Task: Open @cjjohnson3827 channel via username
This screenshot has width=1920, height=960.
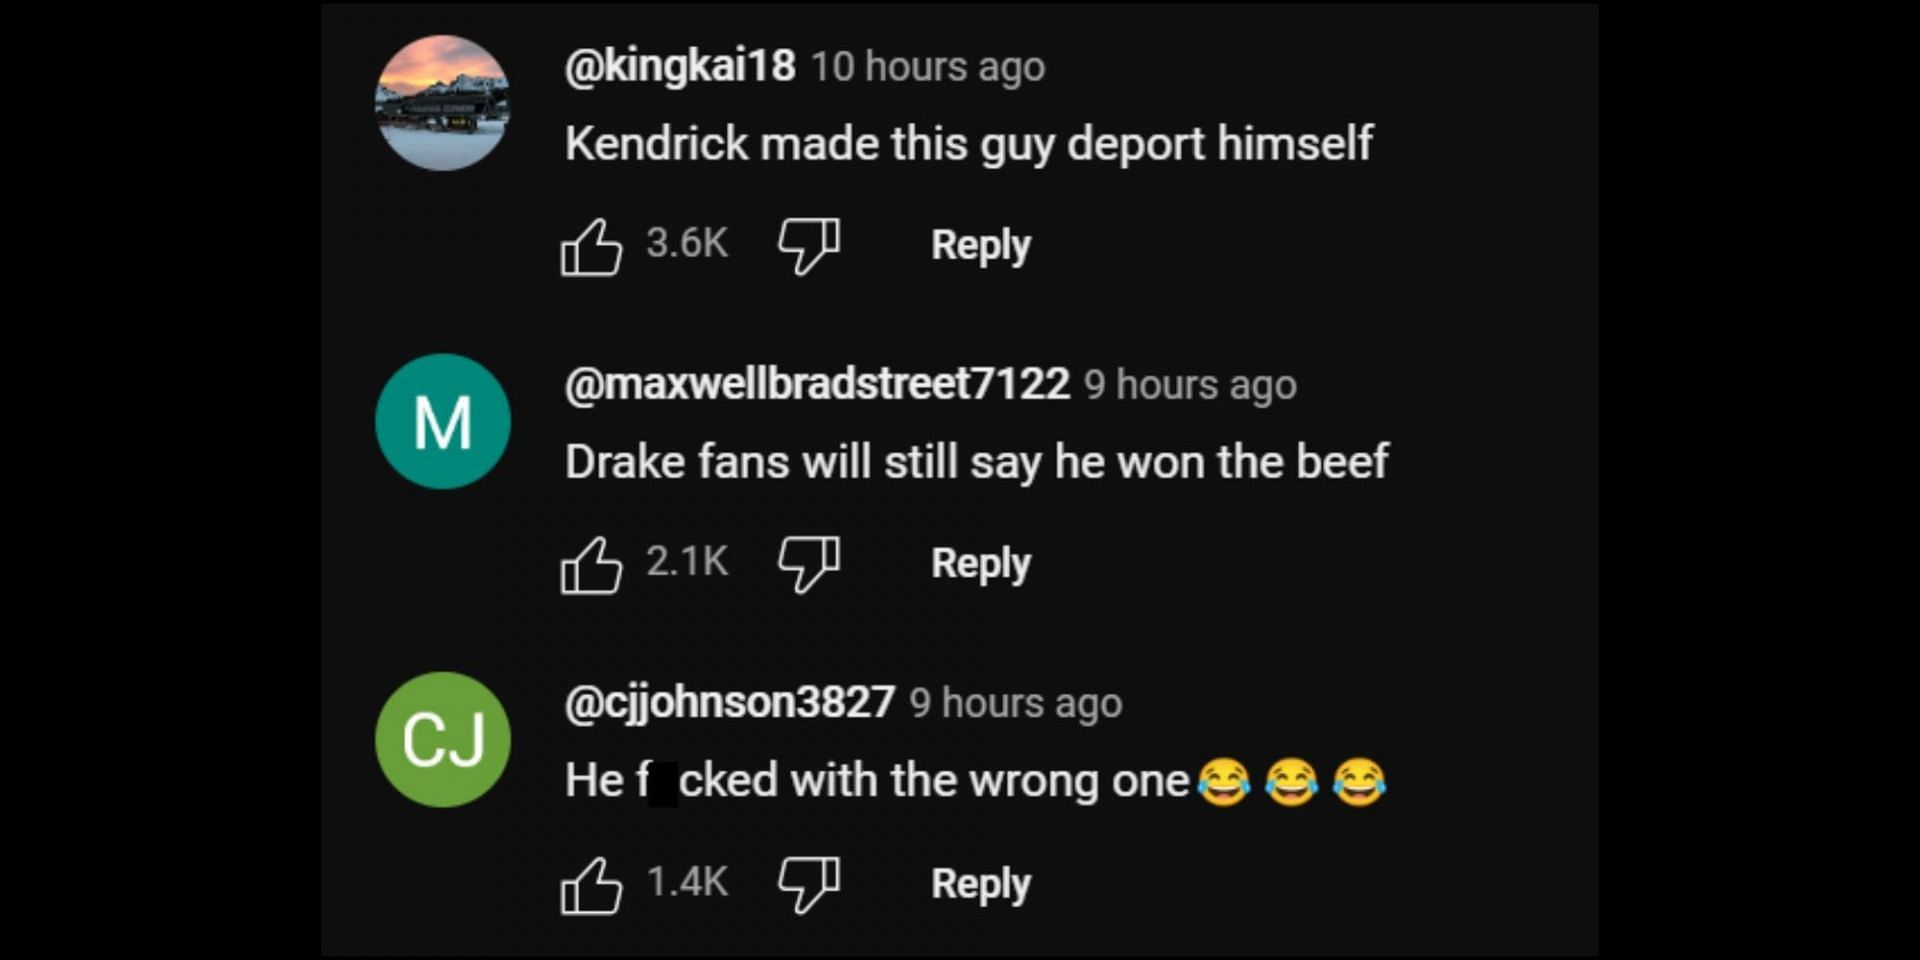Action: tap(729, 703)
